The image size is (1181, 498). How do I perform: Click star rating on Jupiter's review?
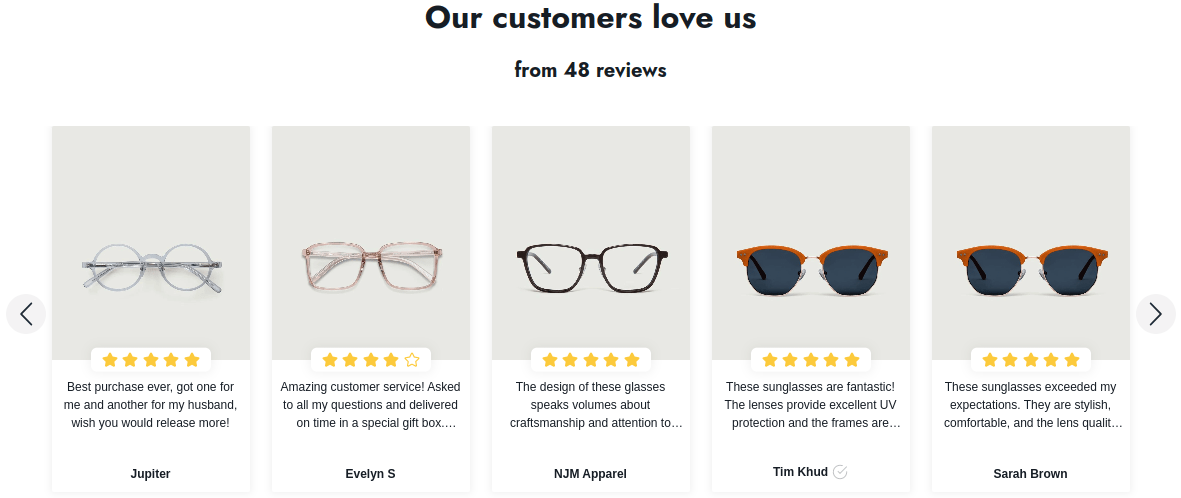[x=151, y=360]
